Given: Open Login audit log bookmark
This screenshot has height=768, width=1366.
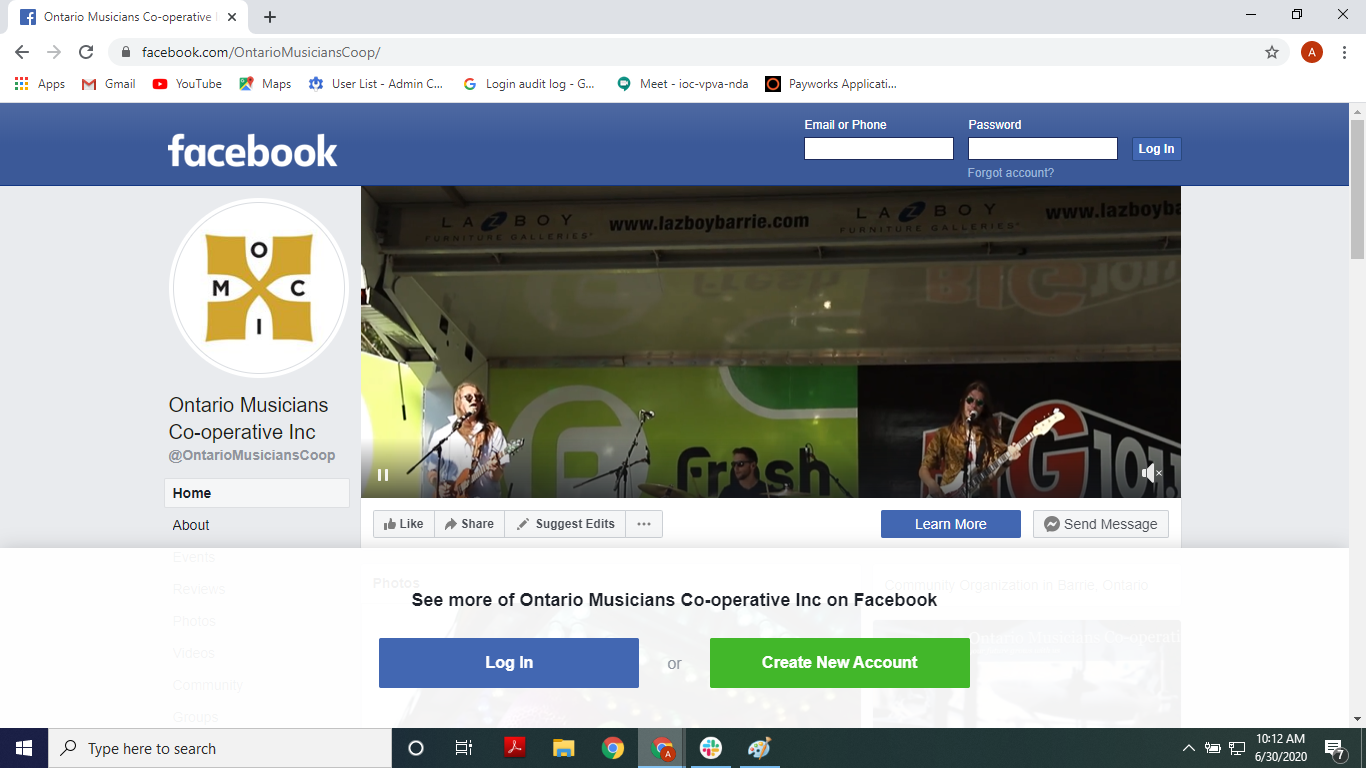Looking at the screenshot, I should pyautogui.click(x=529, y=84).
